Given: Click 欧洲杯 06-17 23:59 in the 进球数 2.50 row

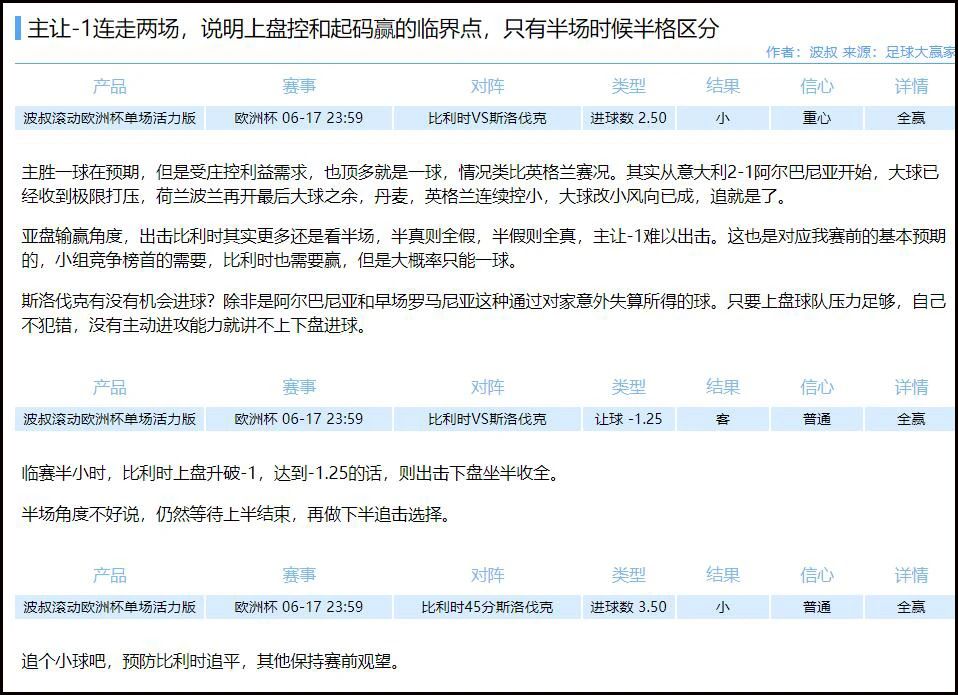Looking at the screenshot, I should (299, 118).
